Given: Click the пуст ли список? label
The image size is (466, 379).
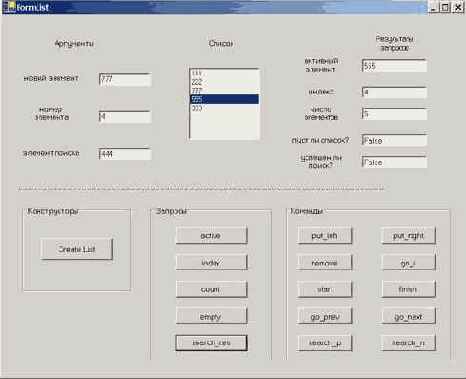Looking at the screenshot, I should 320,140.
